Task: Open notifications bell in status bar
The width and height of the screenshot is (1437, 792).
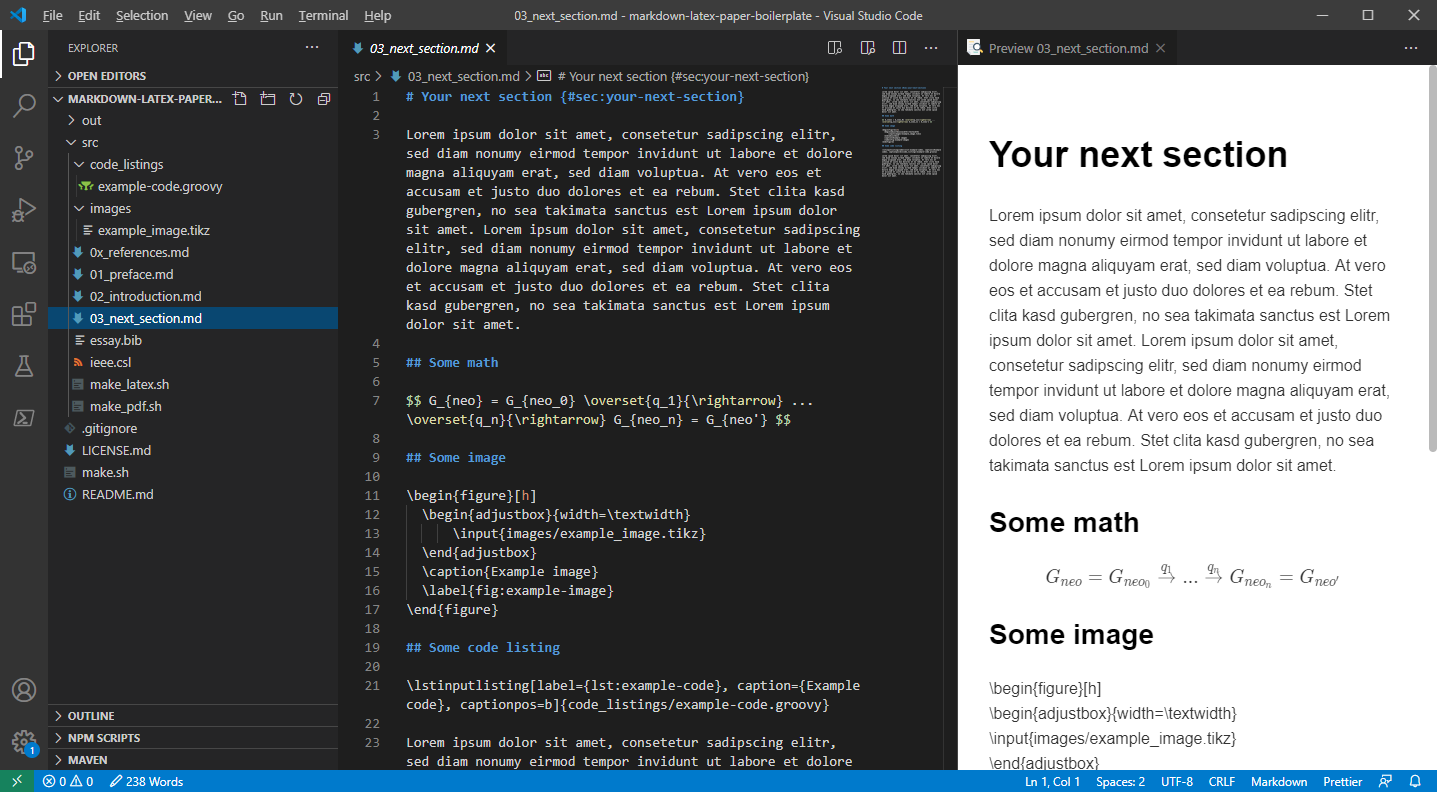Action: click(x=1415, y=781)
